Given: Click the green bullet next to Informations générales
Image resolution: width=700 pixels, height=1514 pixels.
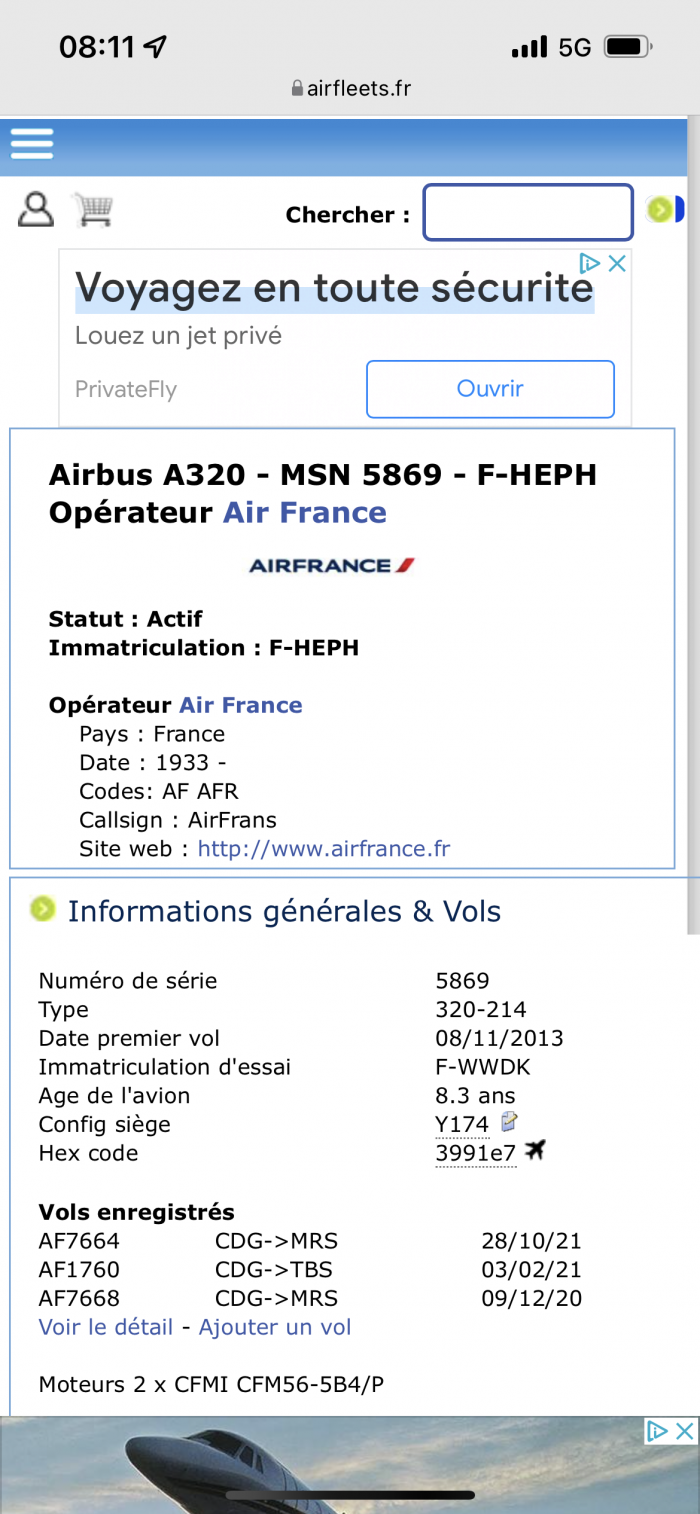Looking at the screenshot, I should 42,909.
